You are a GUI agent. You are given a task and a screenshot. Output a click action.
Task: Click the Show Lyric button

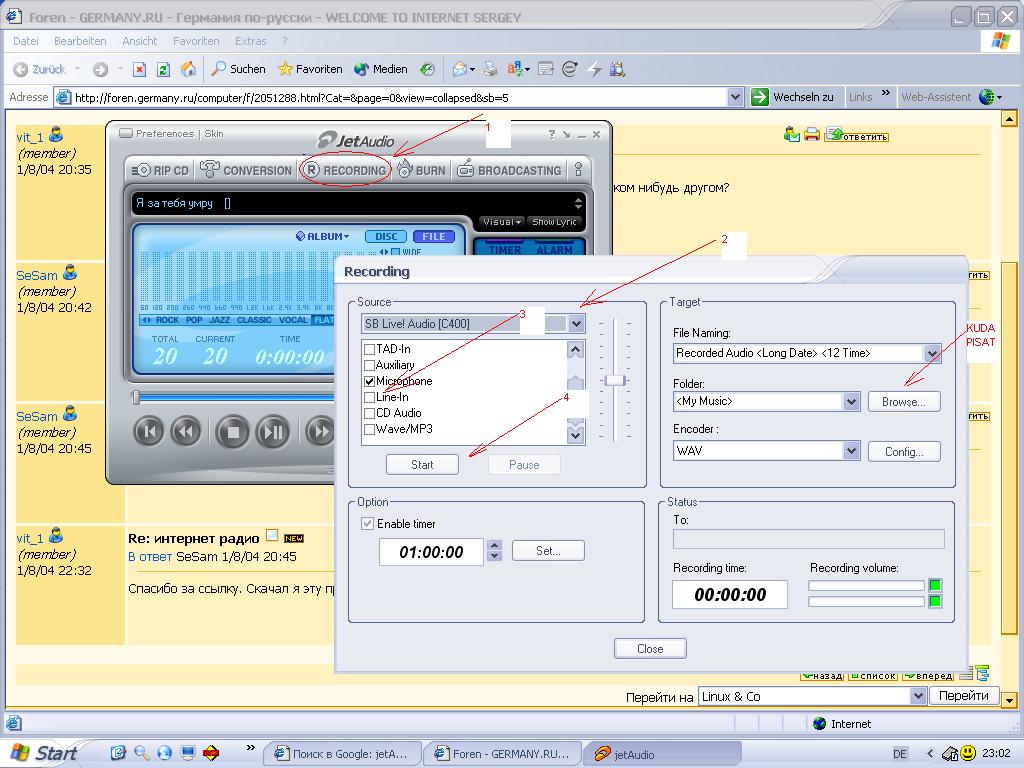pyautogui.click(x=554, y=222)
